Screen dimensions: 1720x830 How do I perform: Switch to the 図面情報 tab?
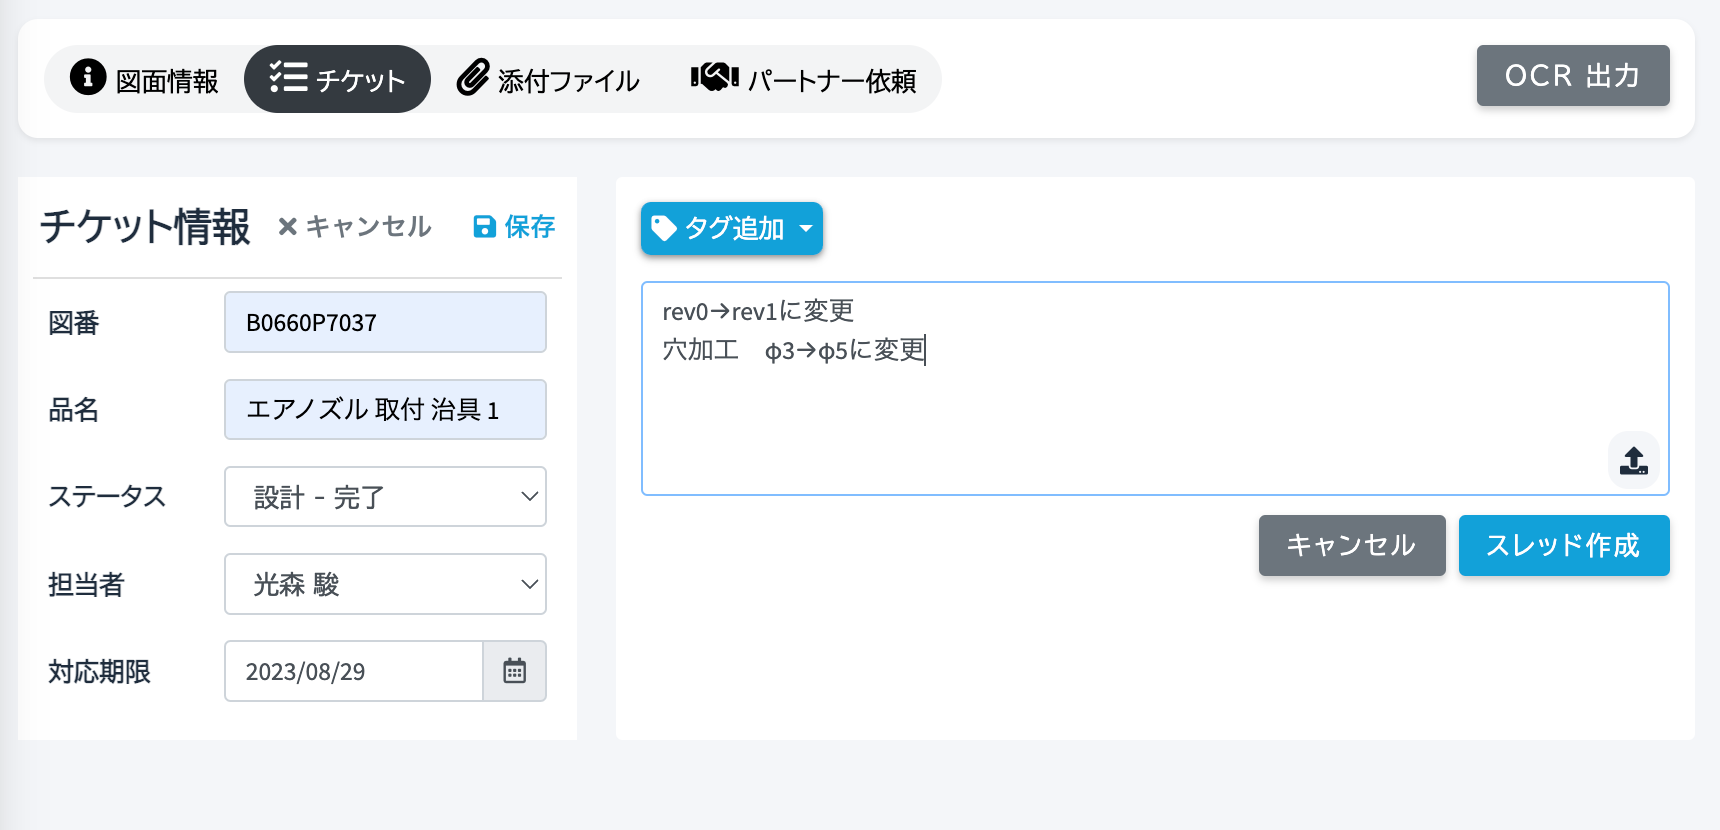pyautogui.click(x=145, y=79)
